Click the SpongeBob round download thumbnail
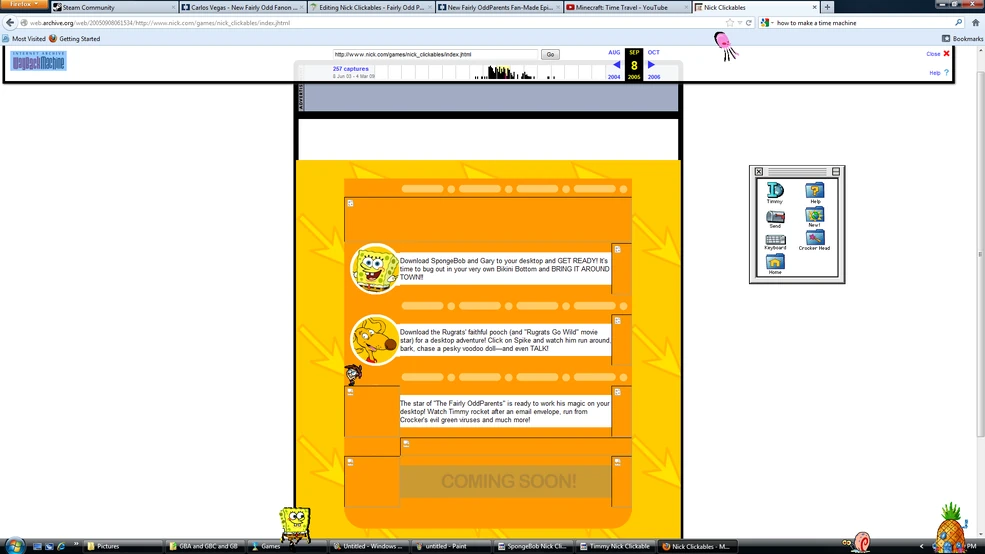985x554 pixels. tap(374, 269)
